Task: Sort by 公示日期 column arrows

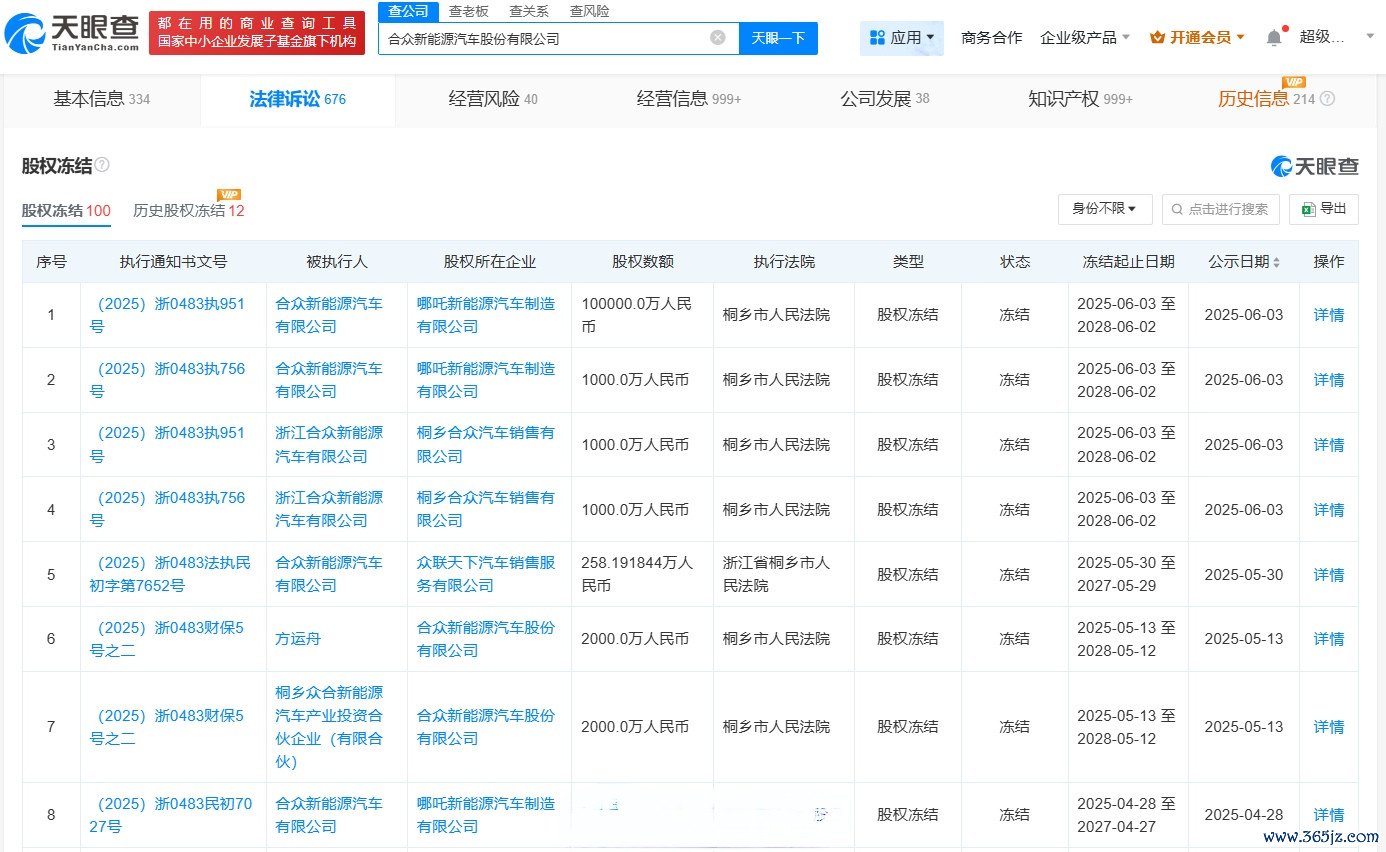Action: (x=1276, y=262)
